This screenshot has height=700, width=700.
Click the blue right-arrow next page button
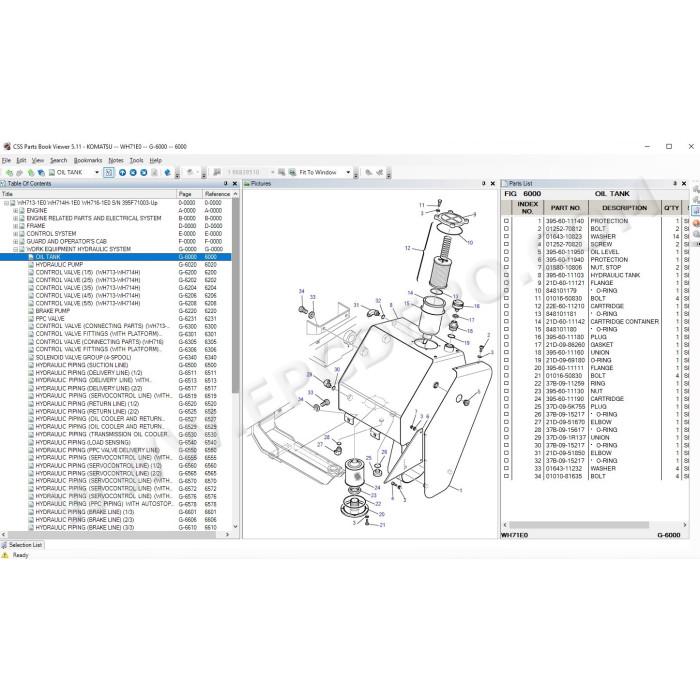(x=144, y=173)
